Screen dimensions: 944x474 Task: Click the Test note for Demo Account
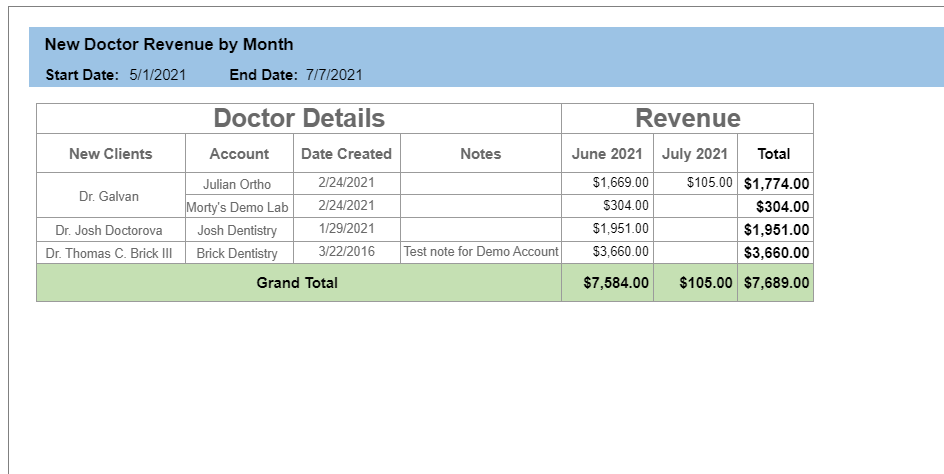pos(481,252)
